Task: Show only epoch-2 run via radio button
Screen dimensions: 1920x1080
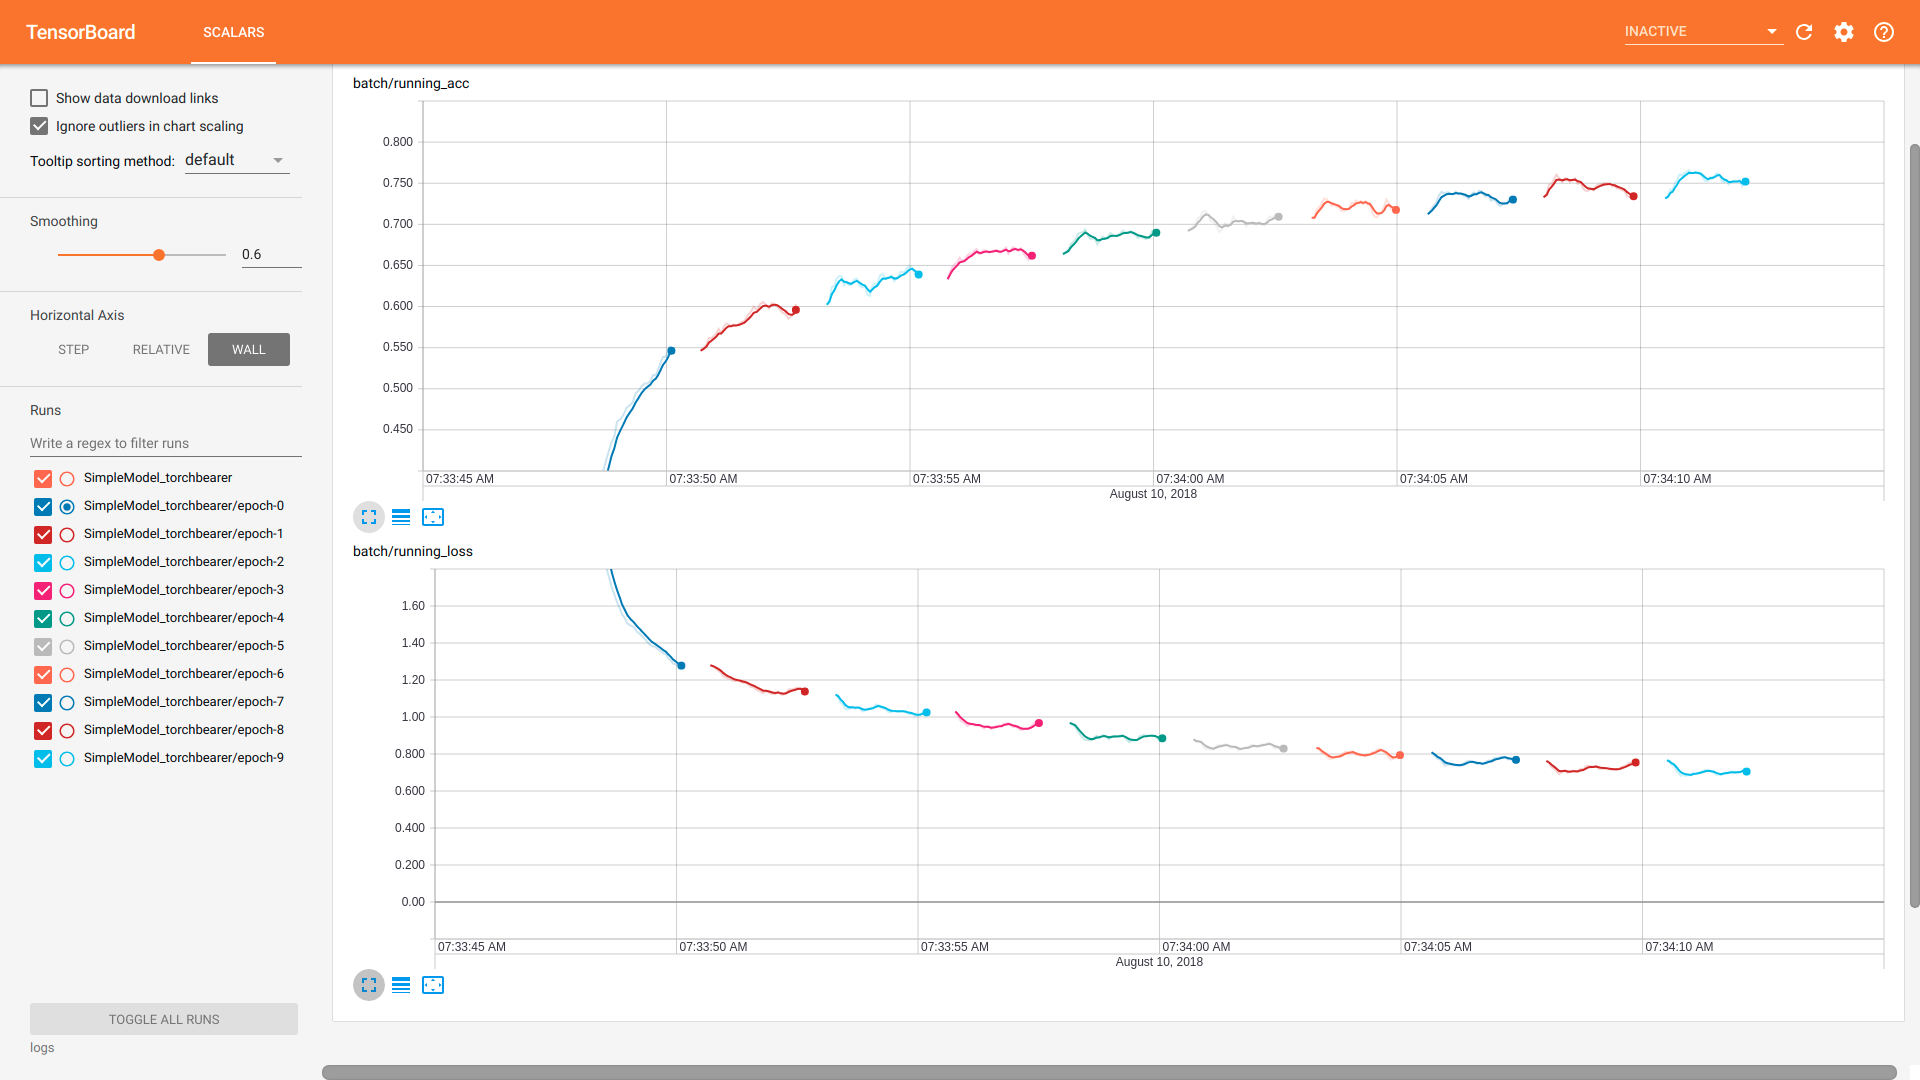Action: [x=67, y=563]
